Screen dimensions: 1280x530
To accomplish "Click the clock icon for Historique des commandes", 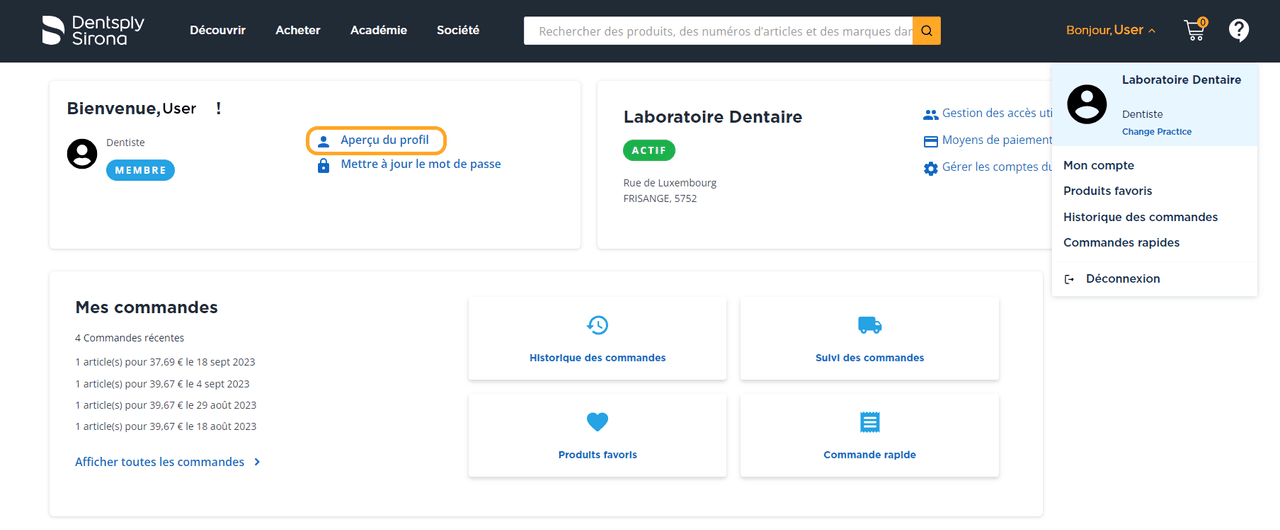I will [x=597, y=325].
